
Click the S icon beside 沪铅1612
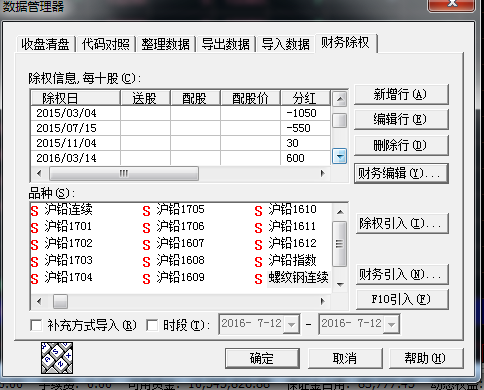click(x=258, y=245)
